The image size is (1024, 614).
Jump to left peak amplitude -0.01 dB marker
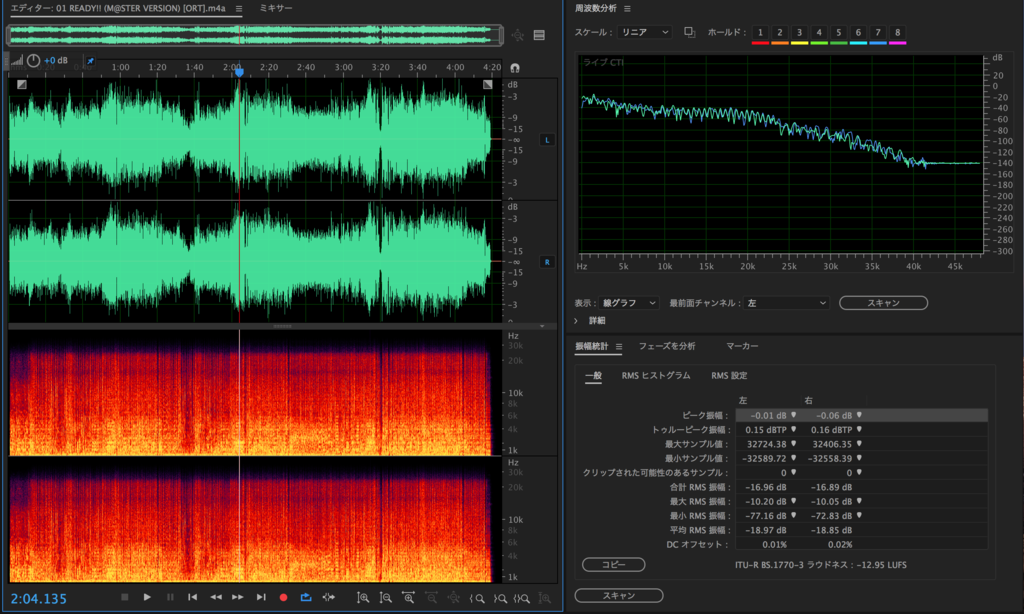click(x=793, y=415)
